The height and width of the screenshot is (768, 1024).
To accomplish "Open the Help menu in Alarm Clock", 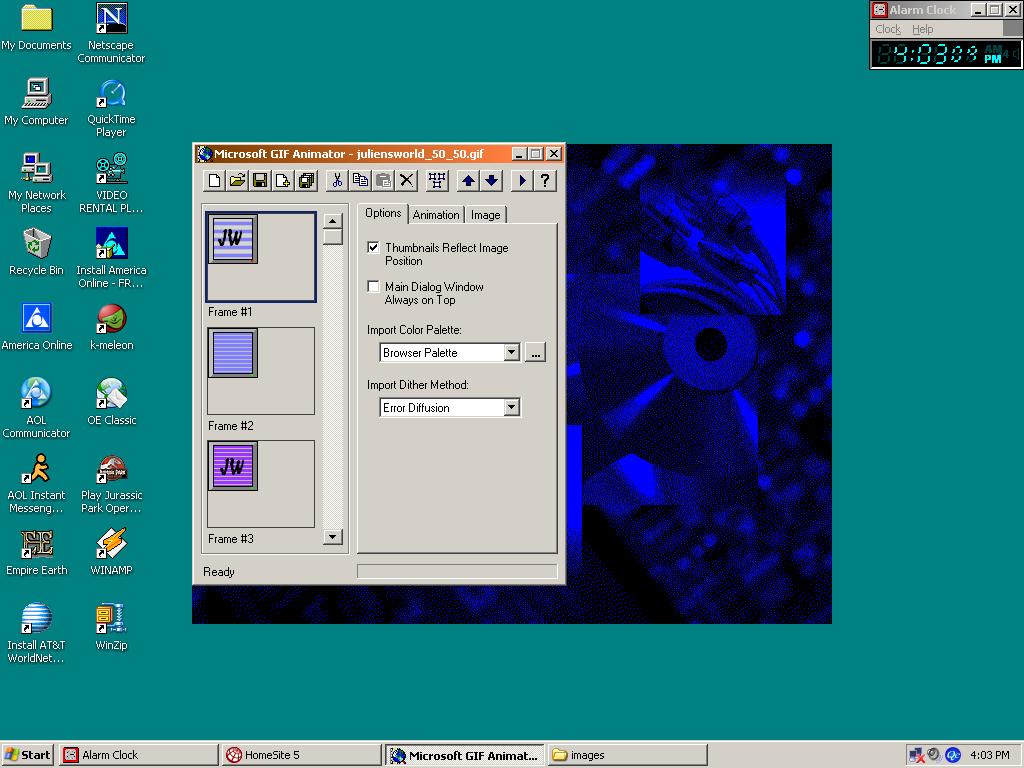I will point(923,30).
